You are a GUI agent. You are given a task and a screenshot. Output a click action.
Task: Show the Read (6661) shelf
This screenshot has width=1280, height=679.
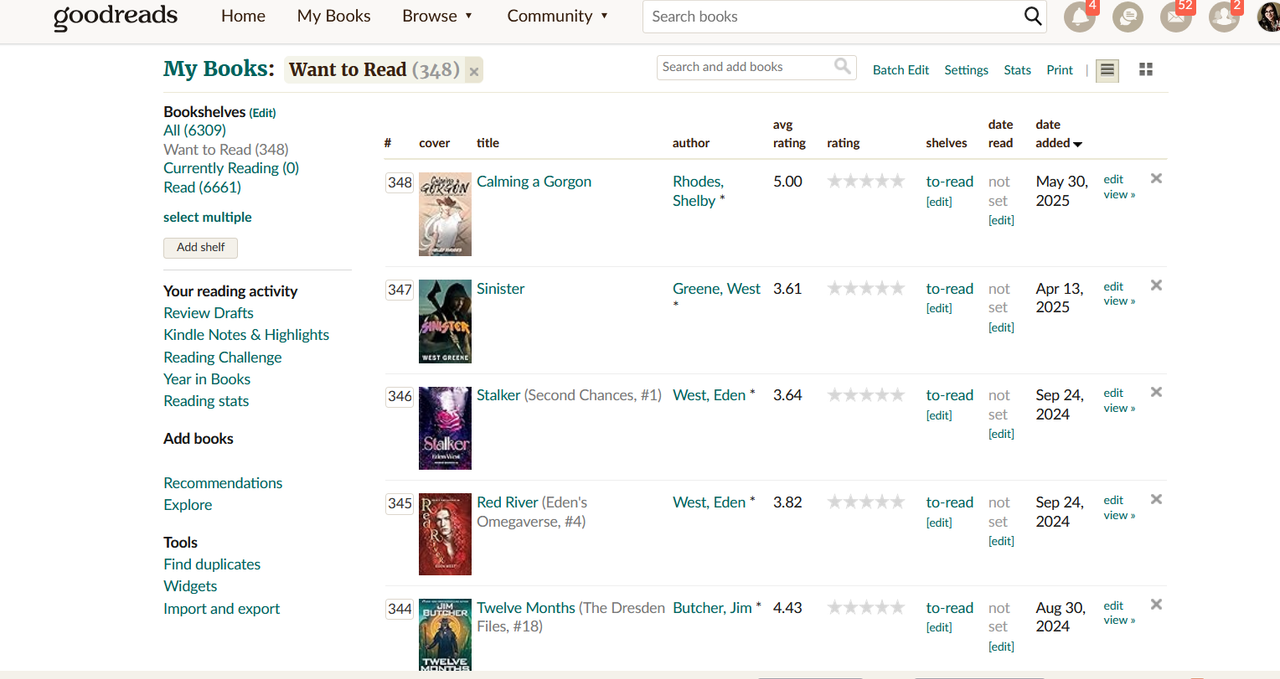point(202,187)
